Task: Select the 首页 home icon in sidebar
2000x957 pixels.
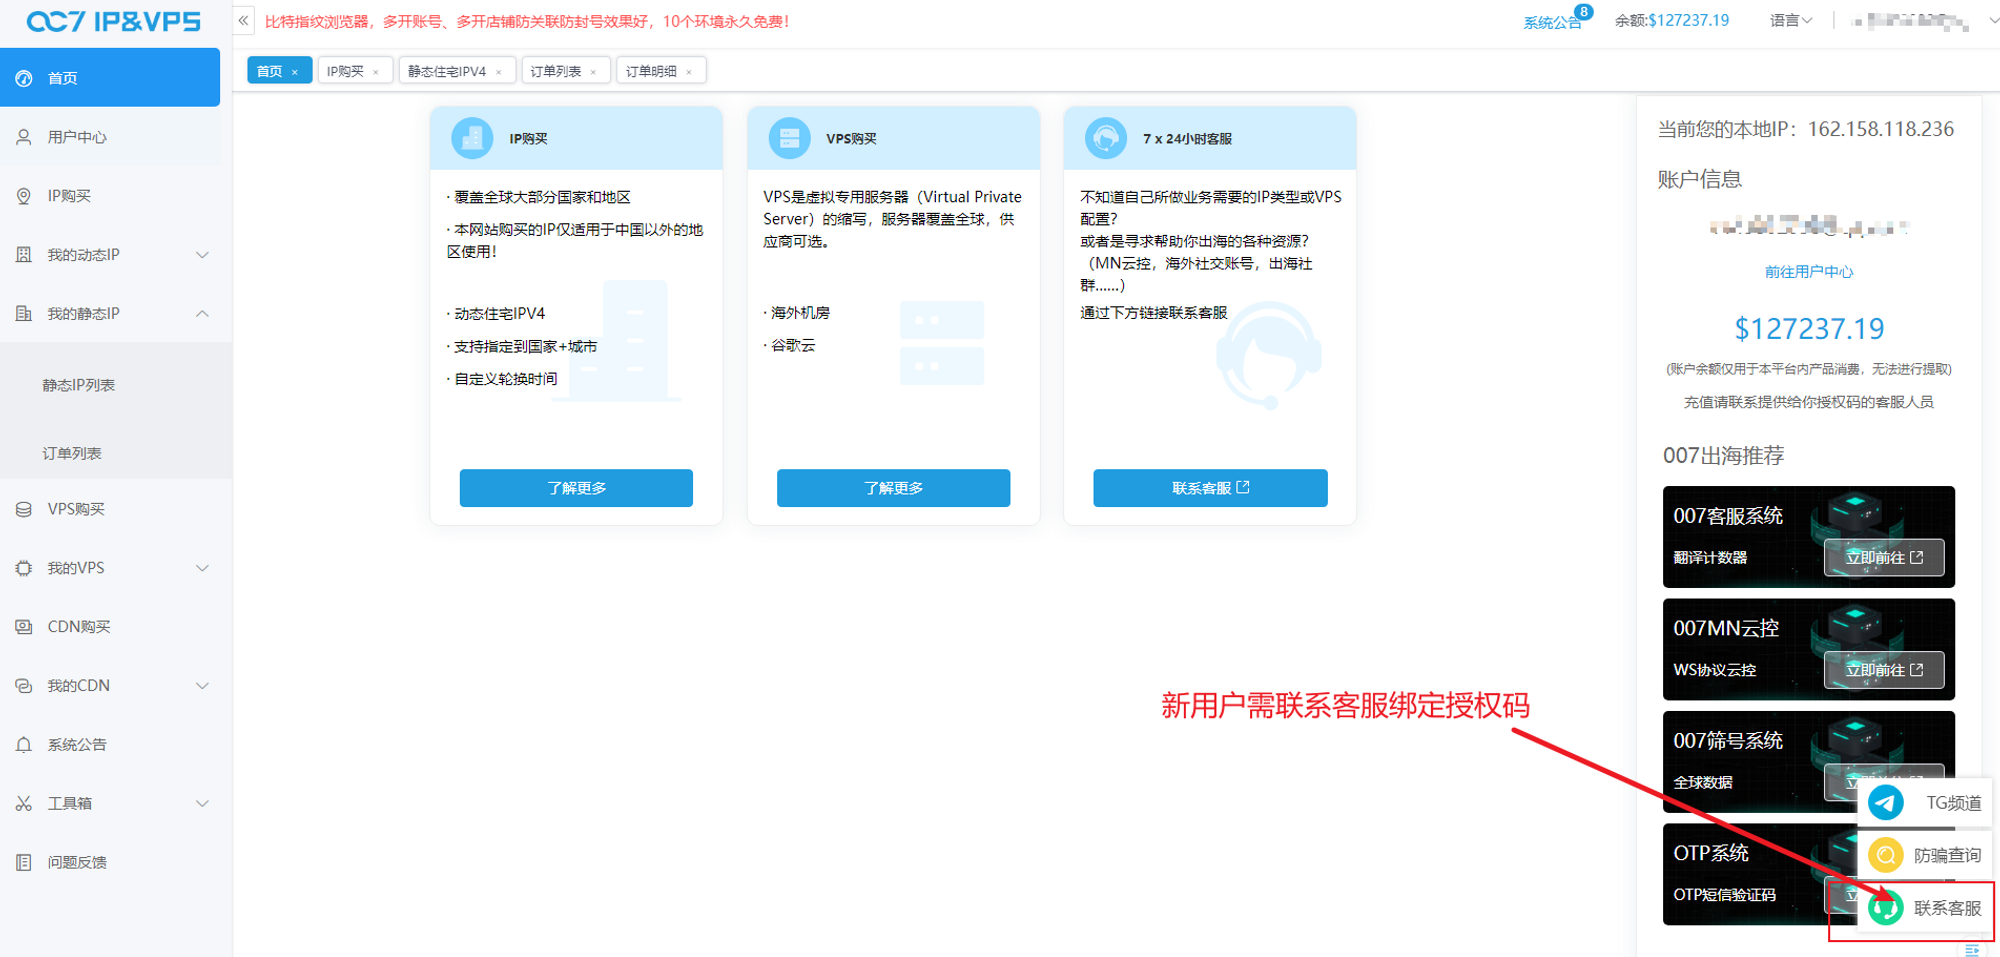Action: 22,77
